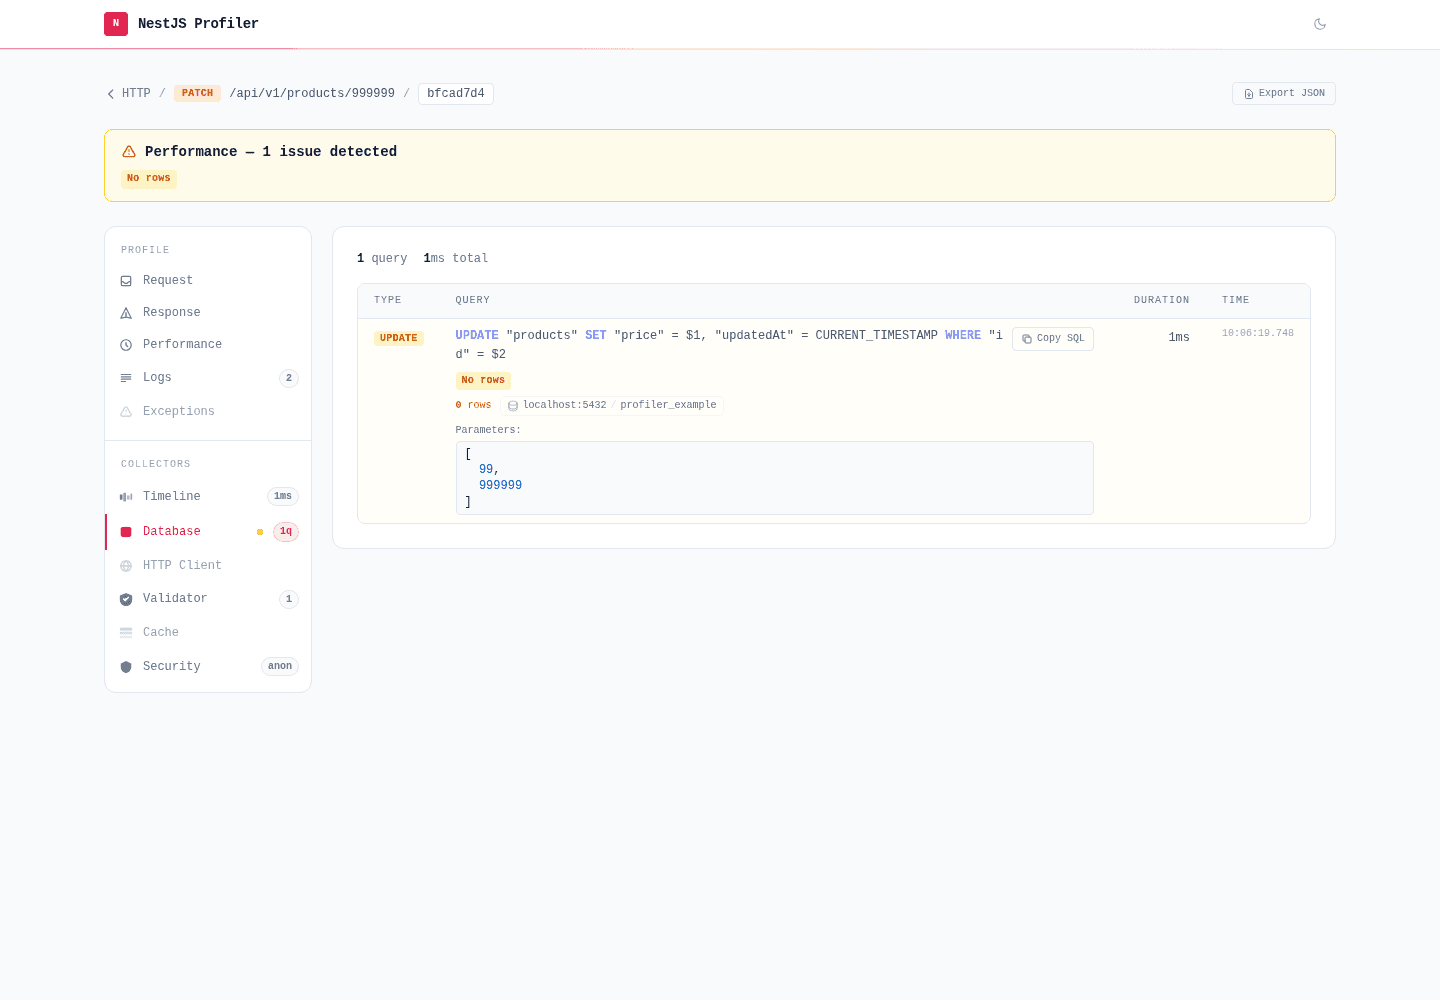Click the query Parameters box
Viewport: 1440px width, 1000px height.
tap(775, 478)
